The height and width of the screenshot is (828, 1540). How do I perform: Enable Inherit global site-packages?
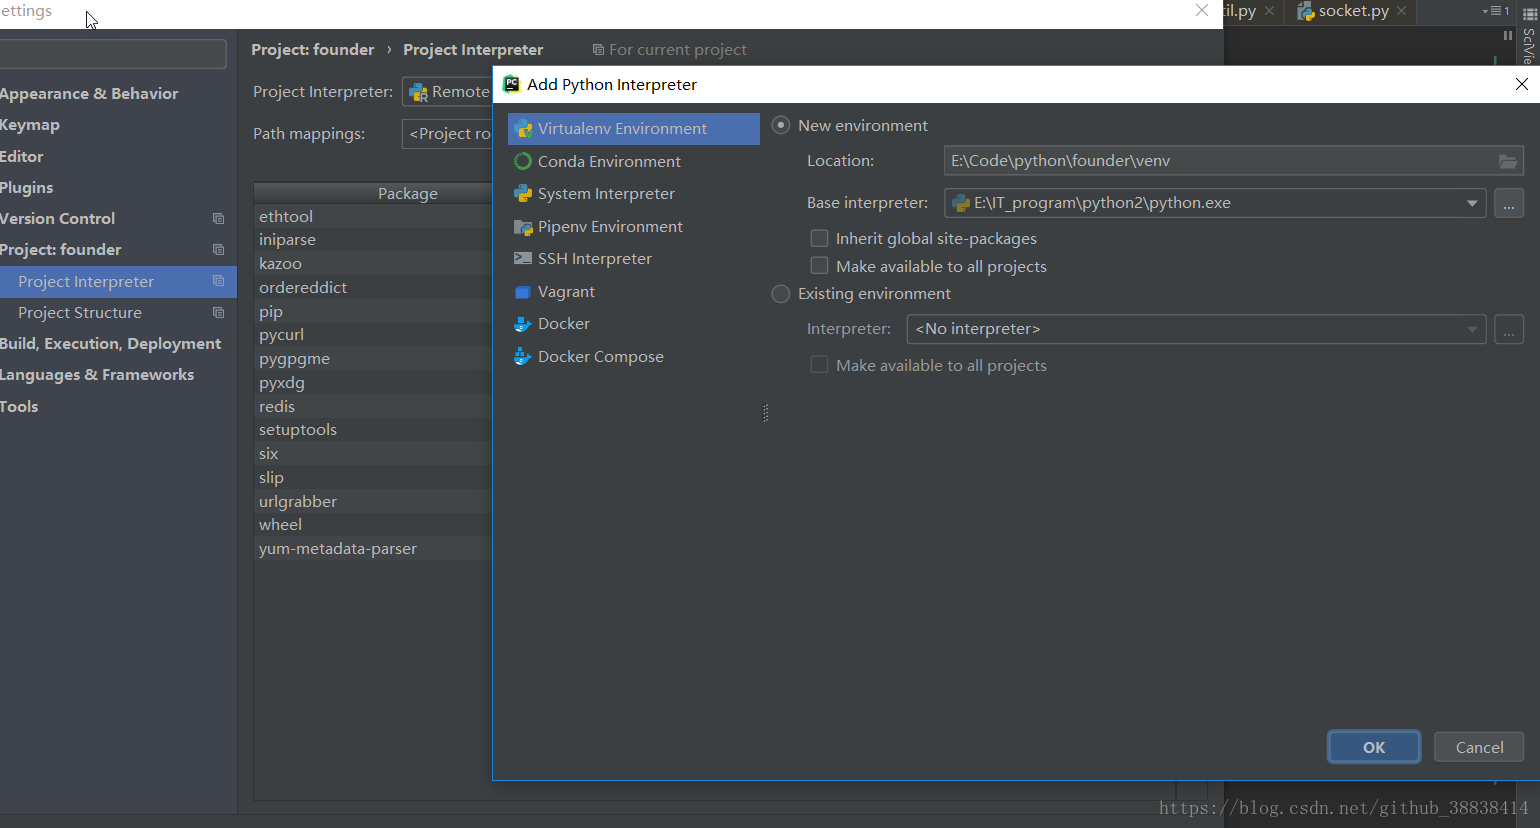[x=819, y=238]
